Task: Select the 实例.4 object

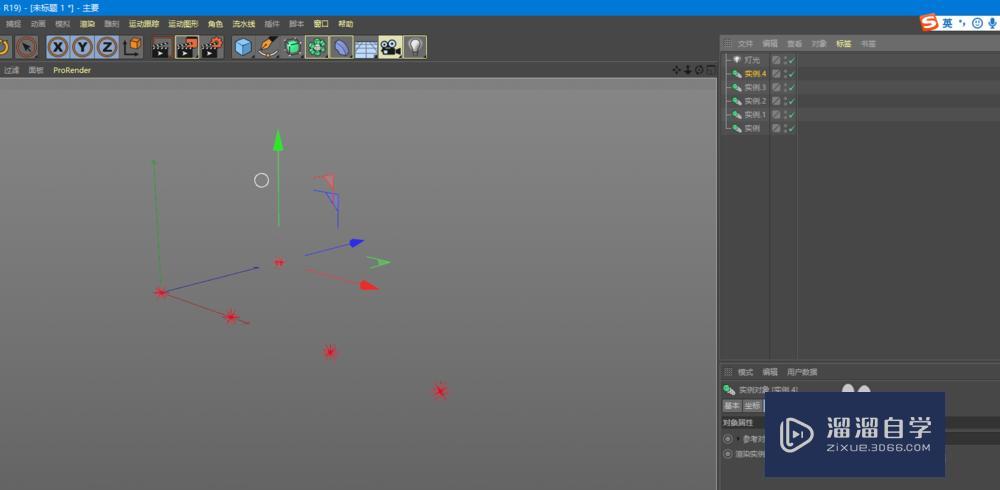Action: pyautogui.click(x=755, y=74)
